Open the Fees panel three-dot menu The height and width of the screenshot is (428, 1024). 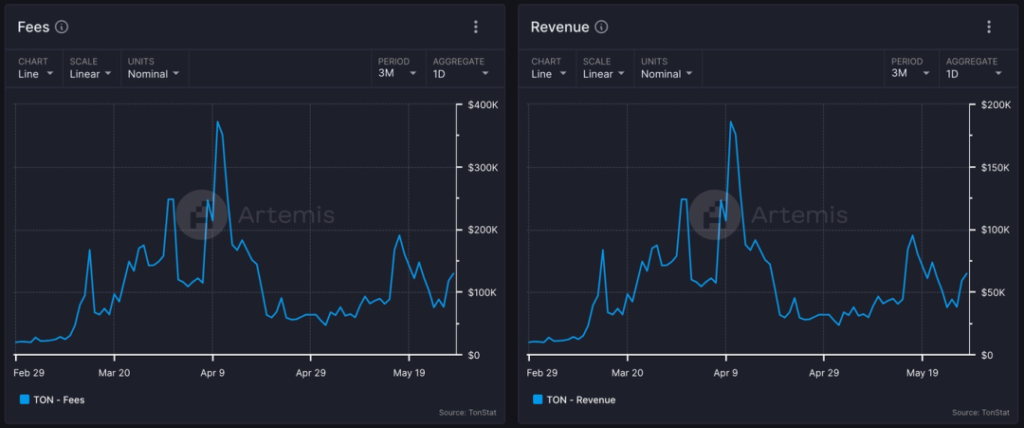click(476, 27)
